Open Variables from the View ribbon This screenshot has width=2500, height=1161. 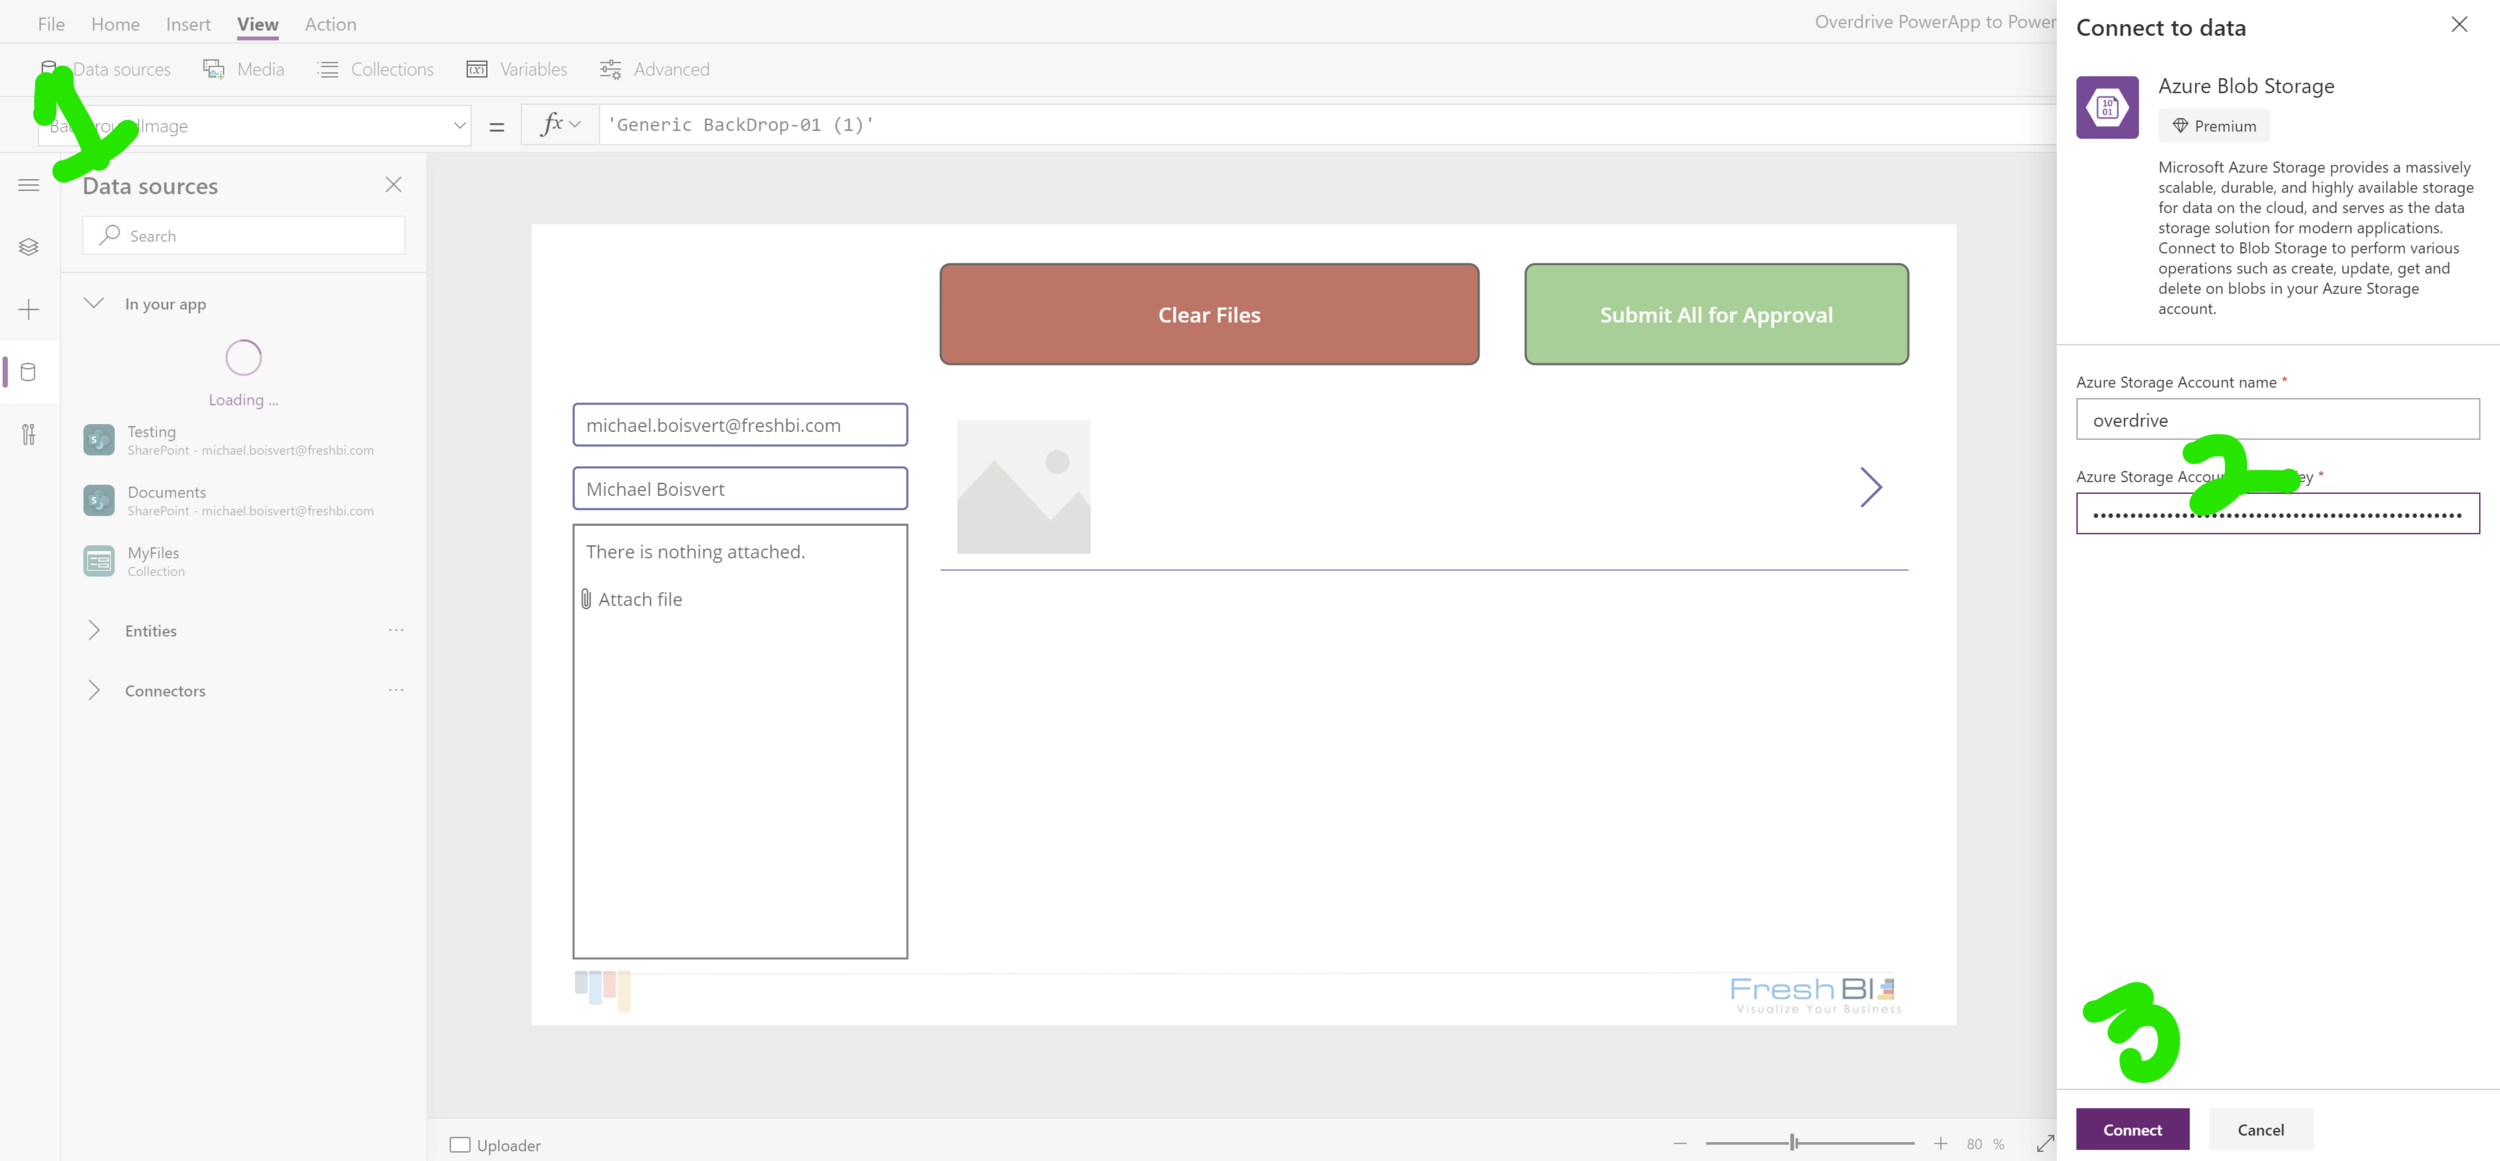[516, 69]
